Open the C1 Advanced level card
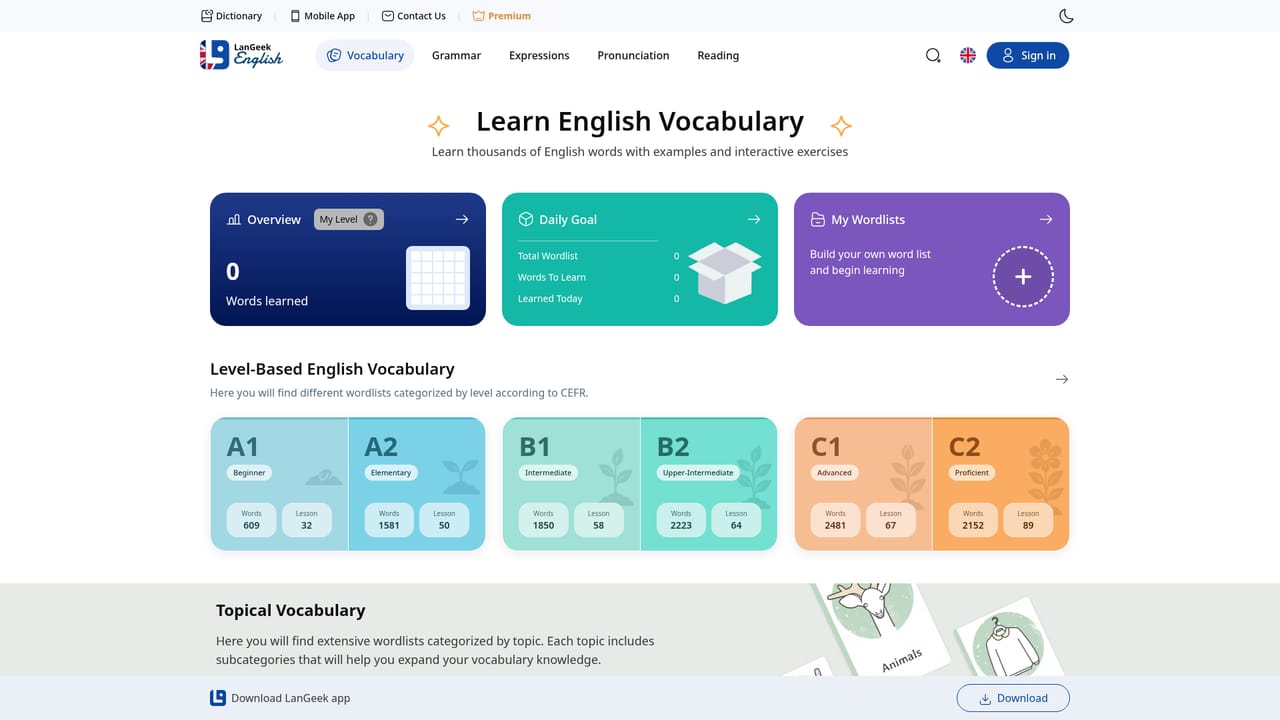 click(x=863, y=484)
